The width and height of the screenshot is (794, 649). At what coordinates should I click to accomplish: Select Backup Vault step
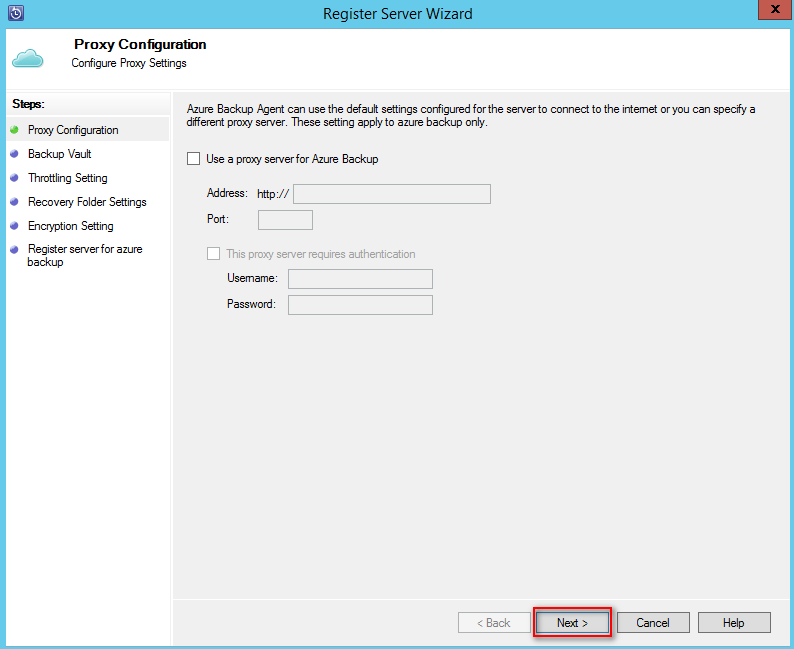60,154
